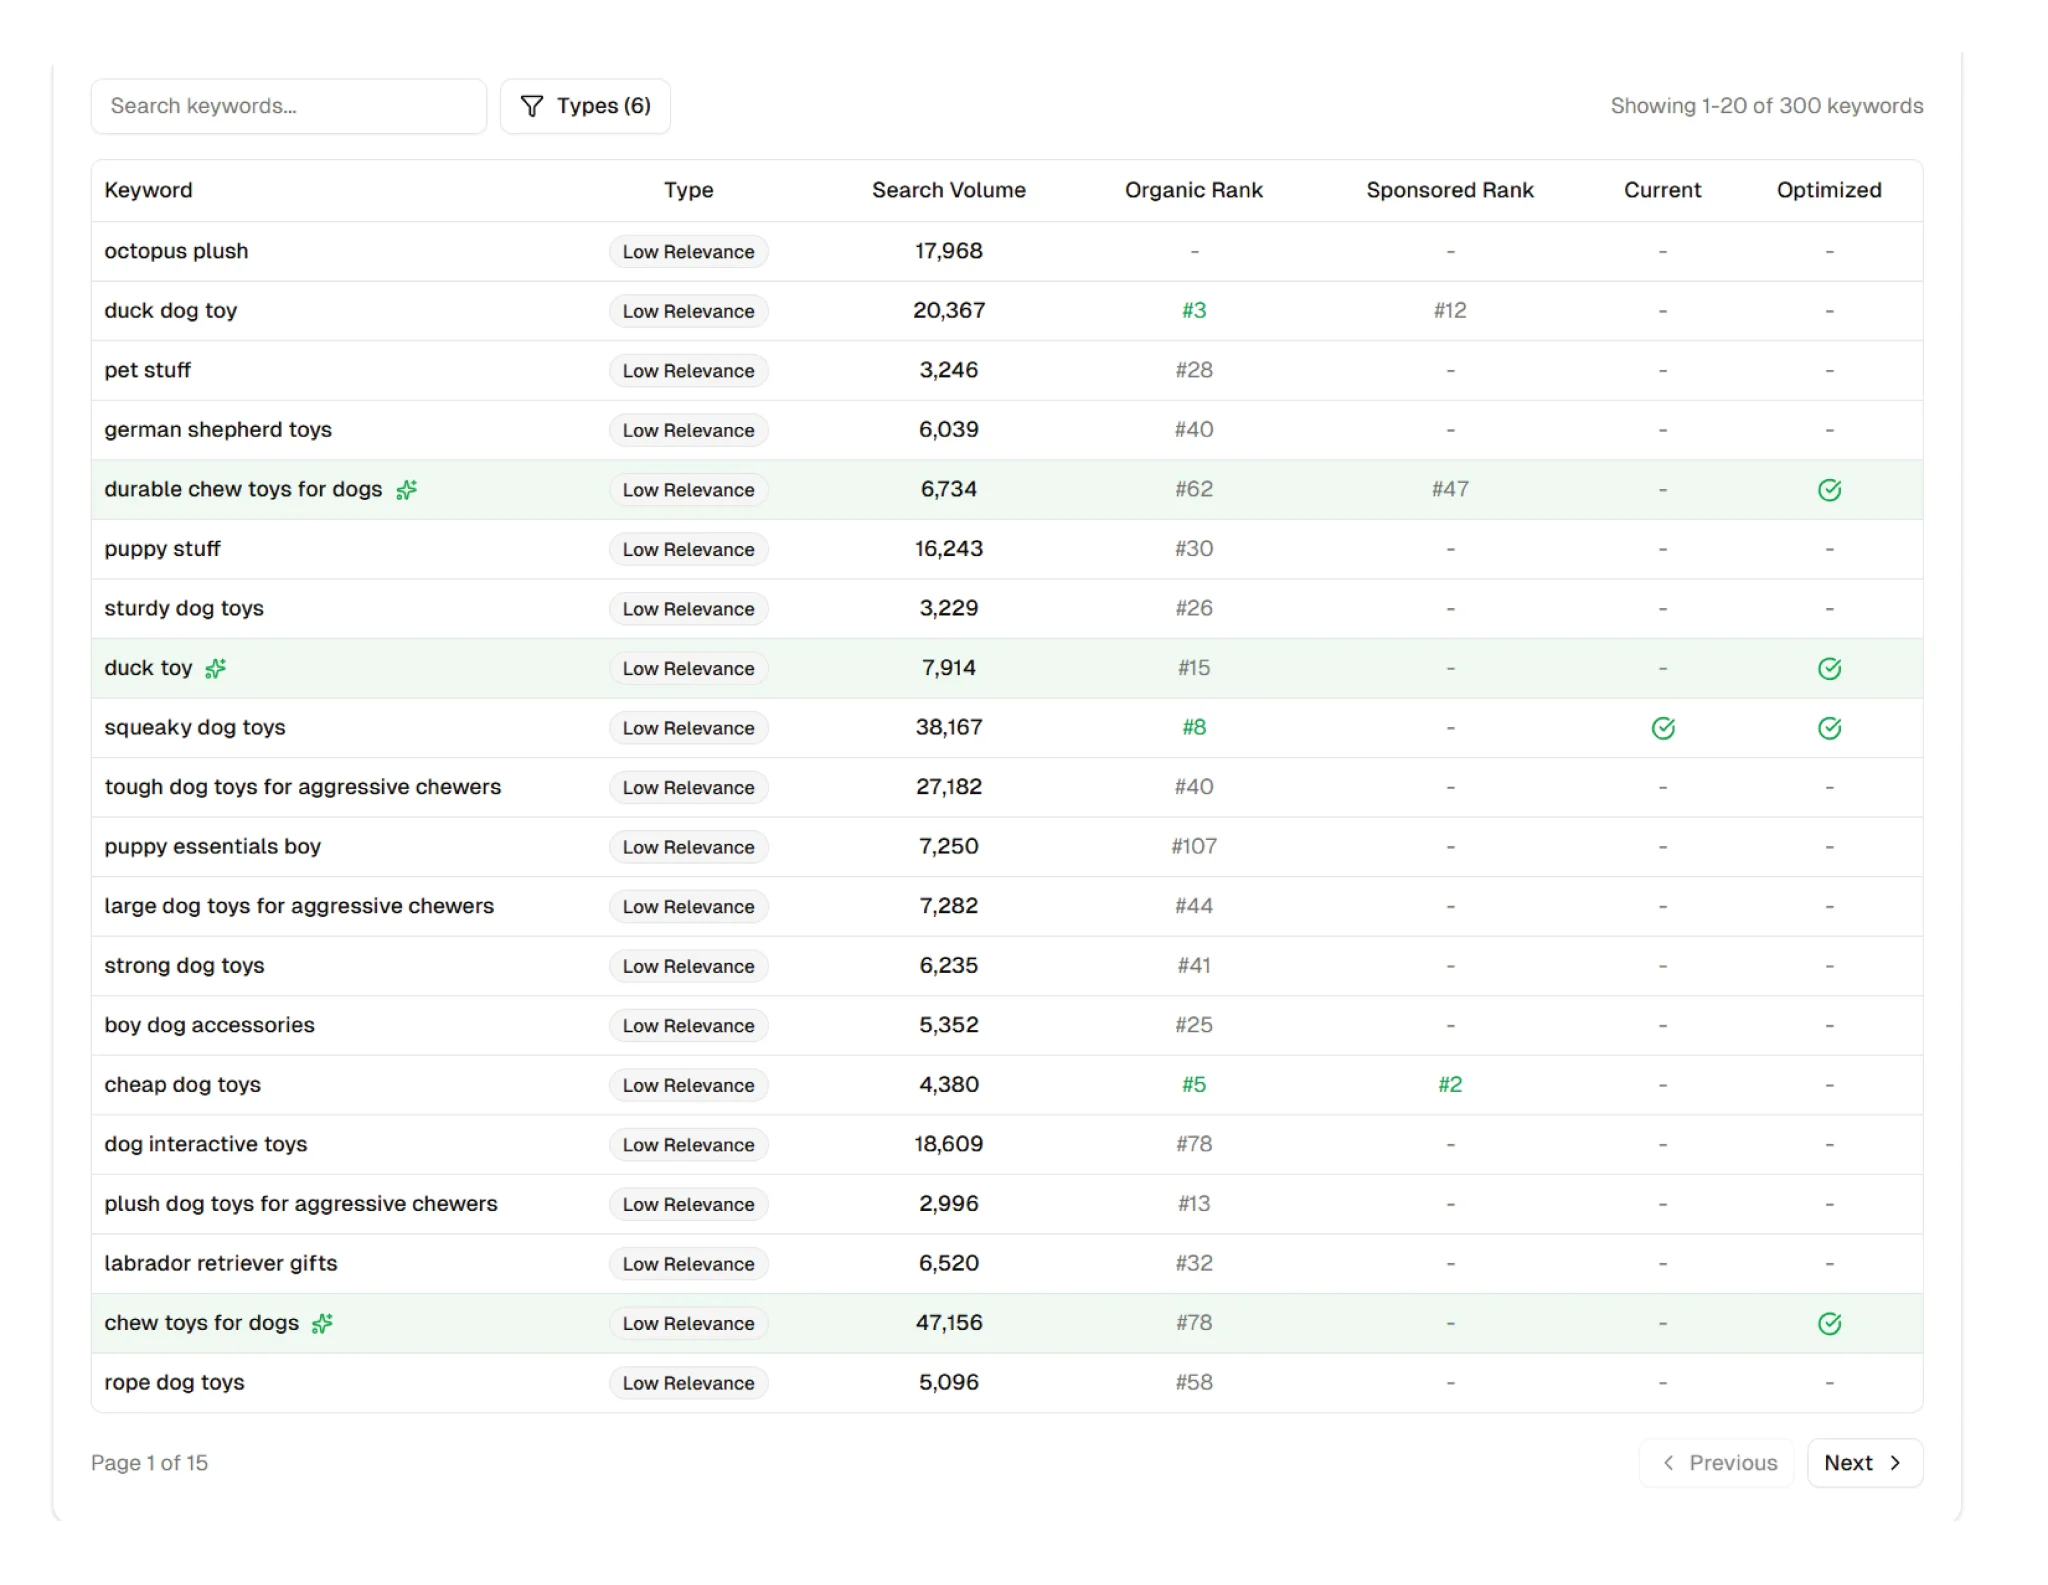Click the Optimized check icon for duck toy
Viewport: 2048px width, 1585px height.
point(1829,668)
